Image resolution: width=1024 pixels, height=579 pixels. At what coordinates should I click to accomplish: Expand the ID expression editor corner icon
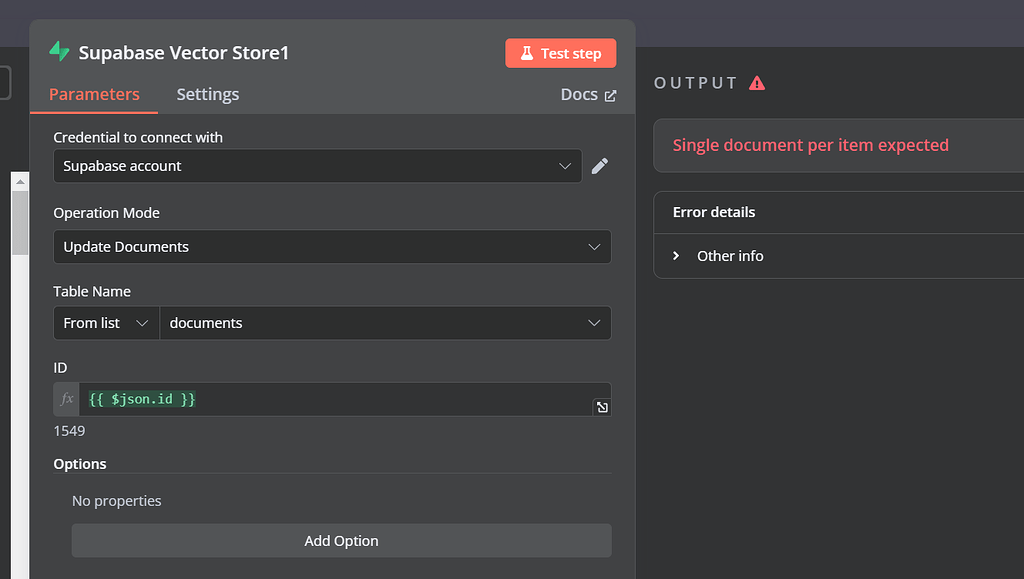point(601,407)
